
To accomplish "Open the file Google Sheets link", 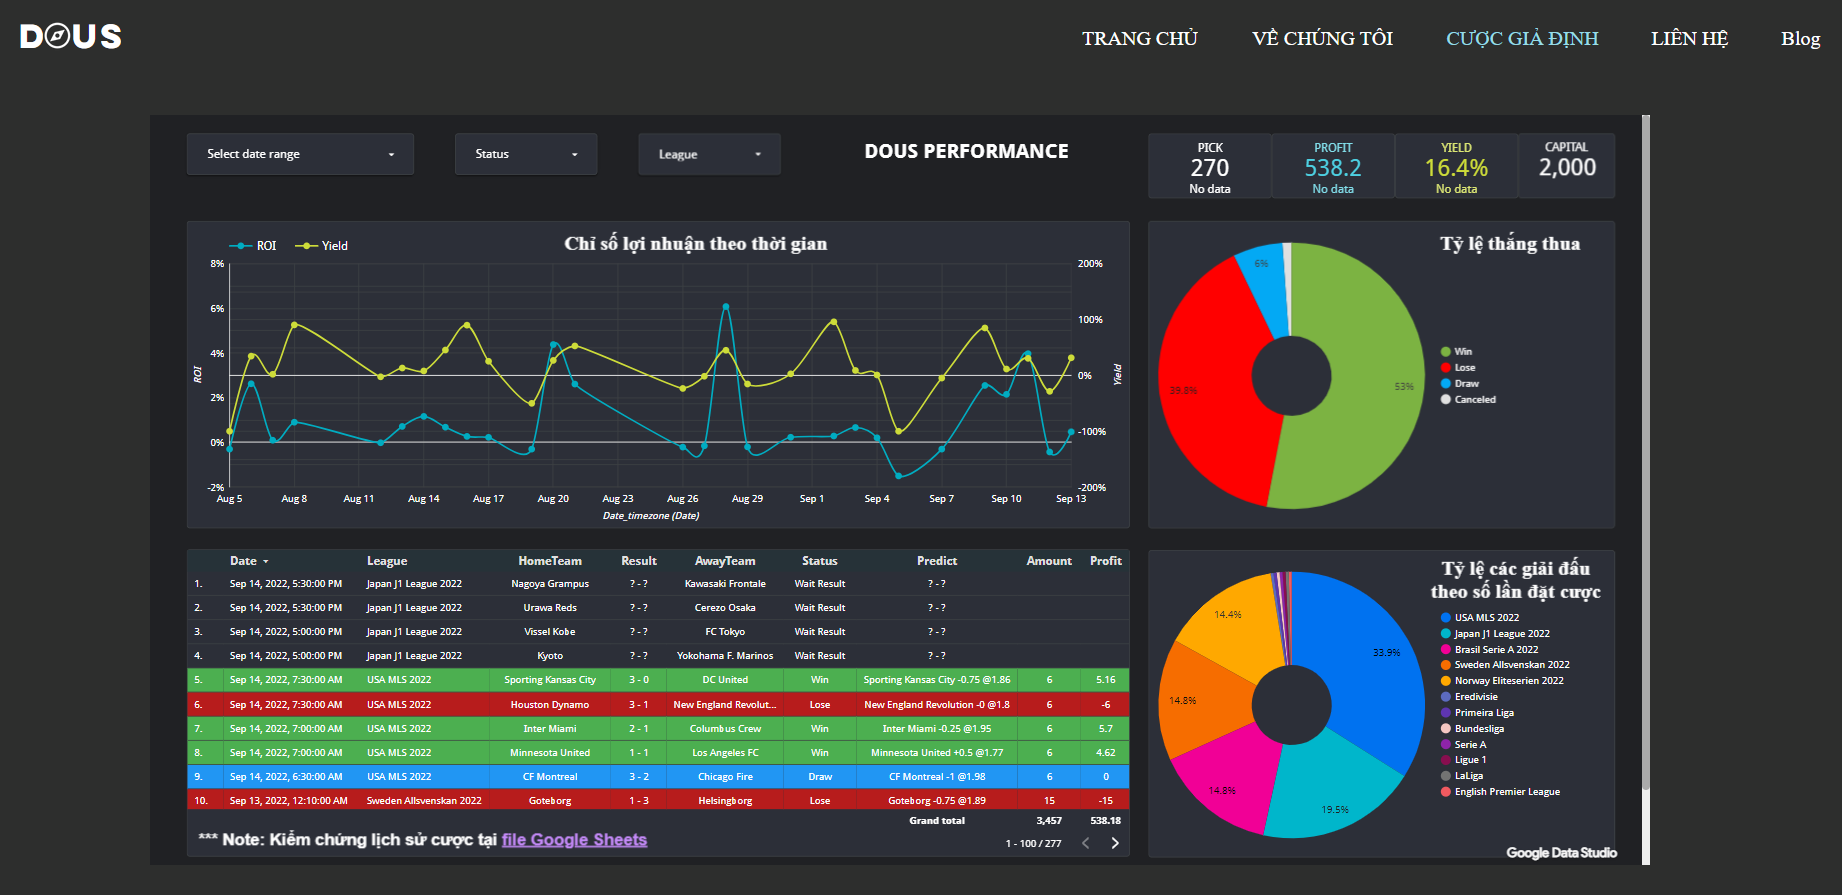I will tap(574, 840).
